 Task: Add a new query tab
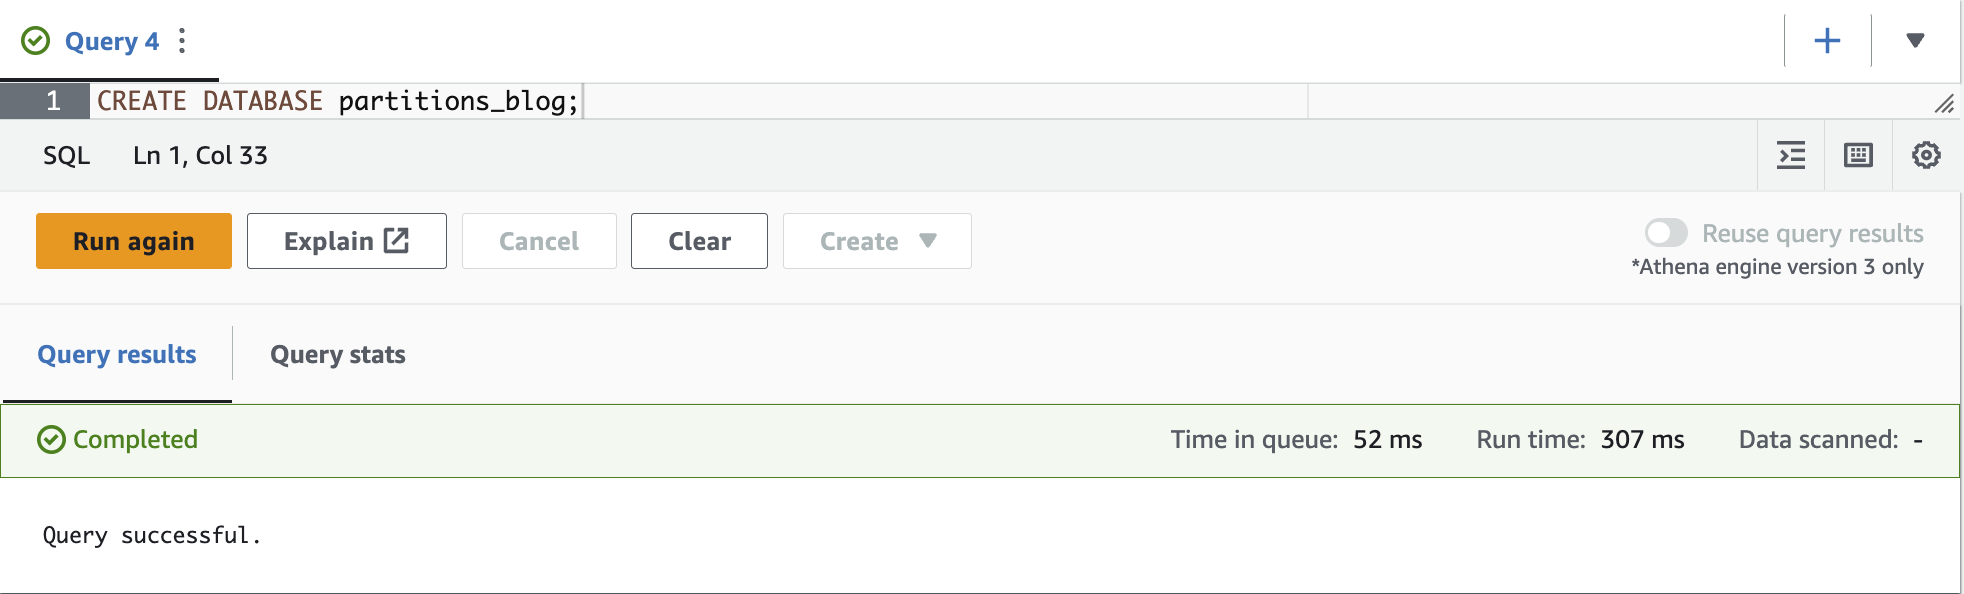1827,41
